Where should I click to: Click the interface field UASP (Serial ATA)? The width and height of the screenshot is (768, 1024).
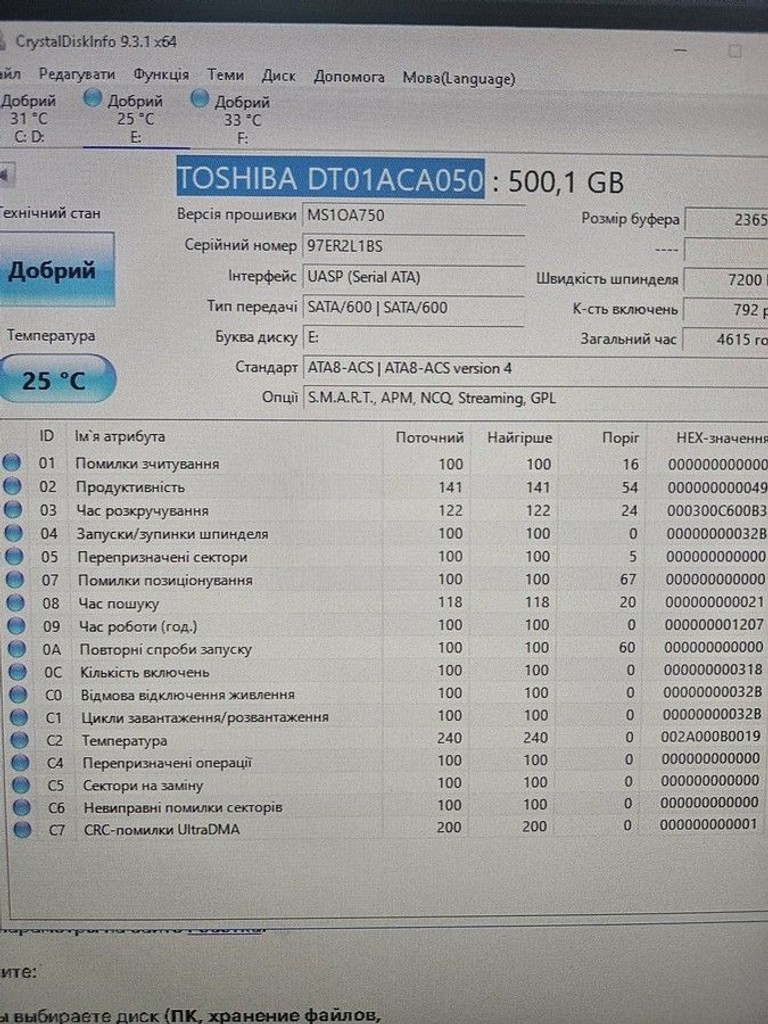[x=413, y=277]
